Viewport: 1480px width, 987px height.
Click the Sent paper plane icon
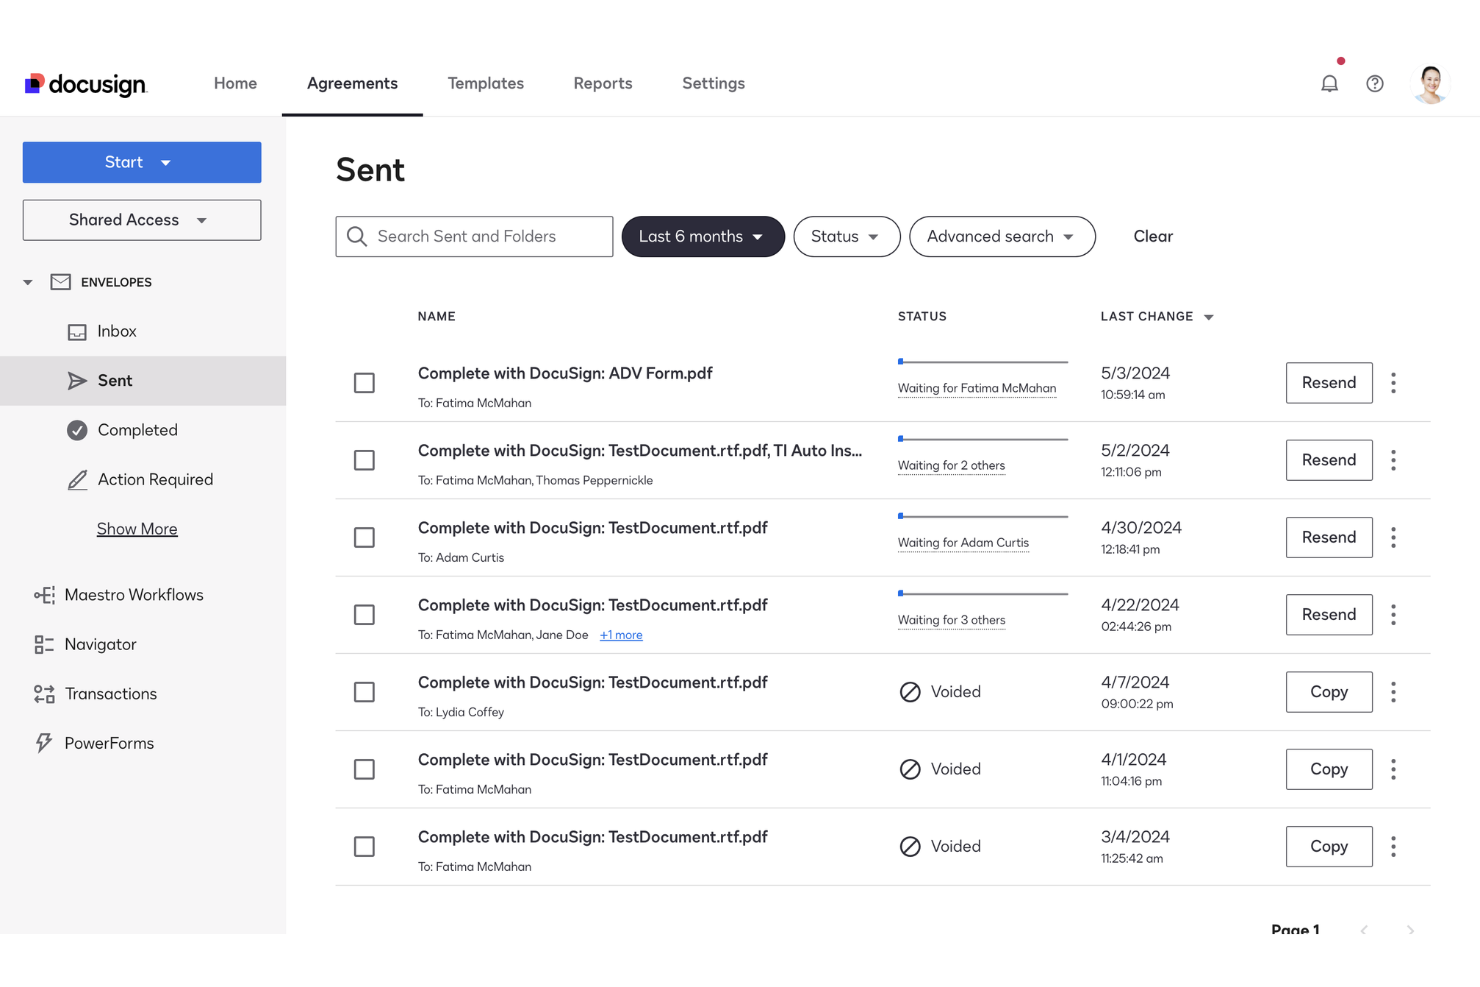[x=77, y=381]
